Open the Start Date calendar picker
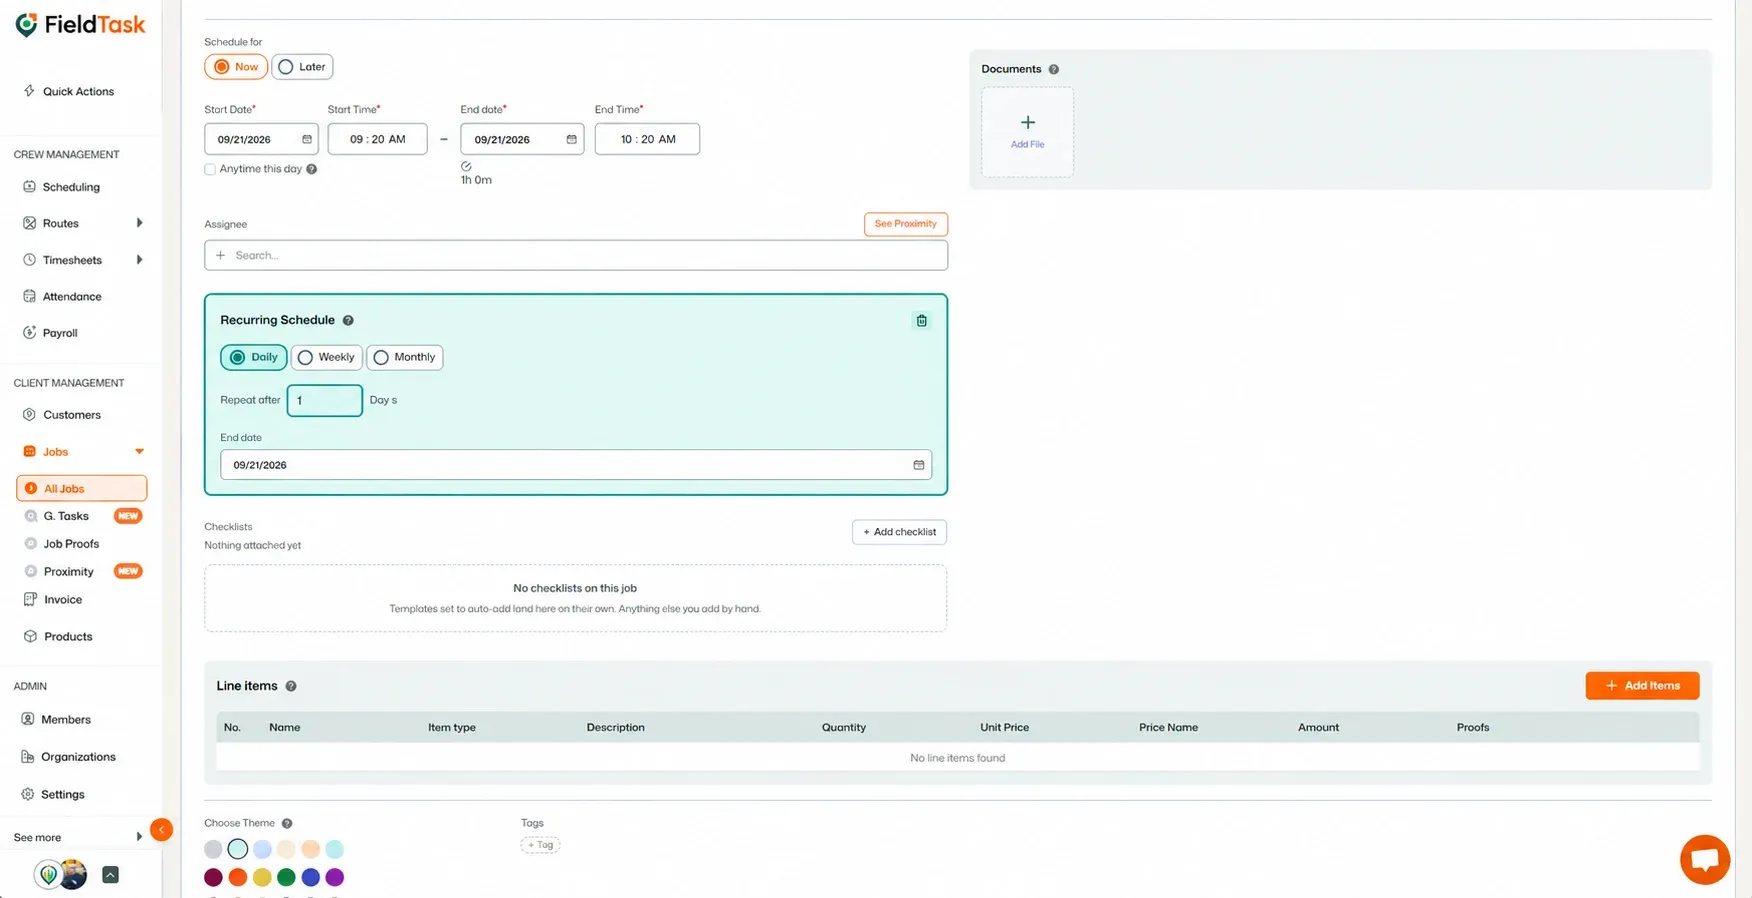The height and width of the screenshot is (898, 1752). 307,139
